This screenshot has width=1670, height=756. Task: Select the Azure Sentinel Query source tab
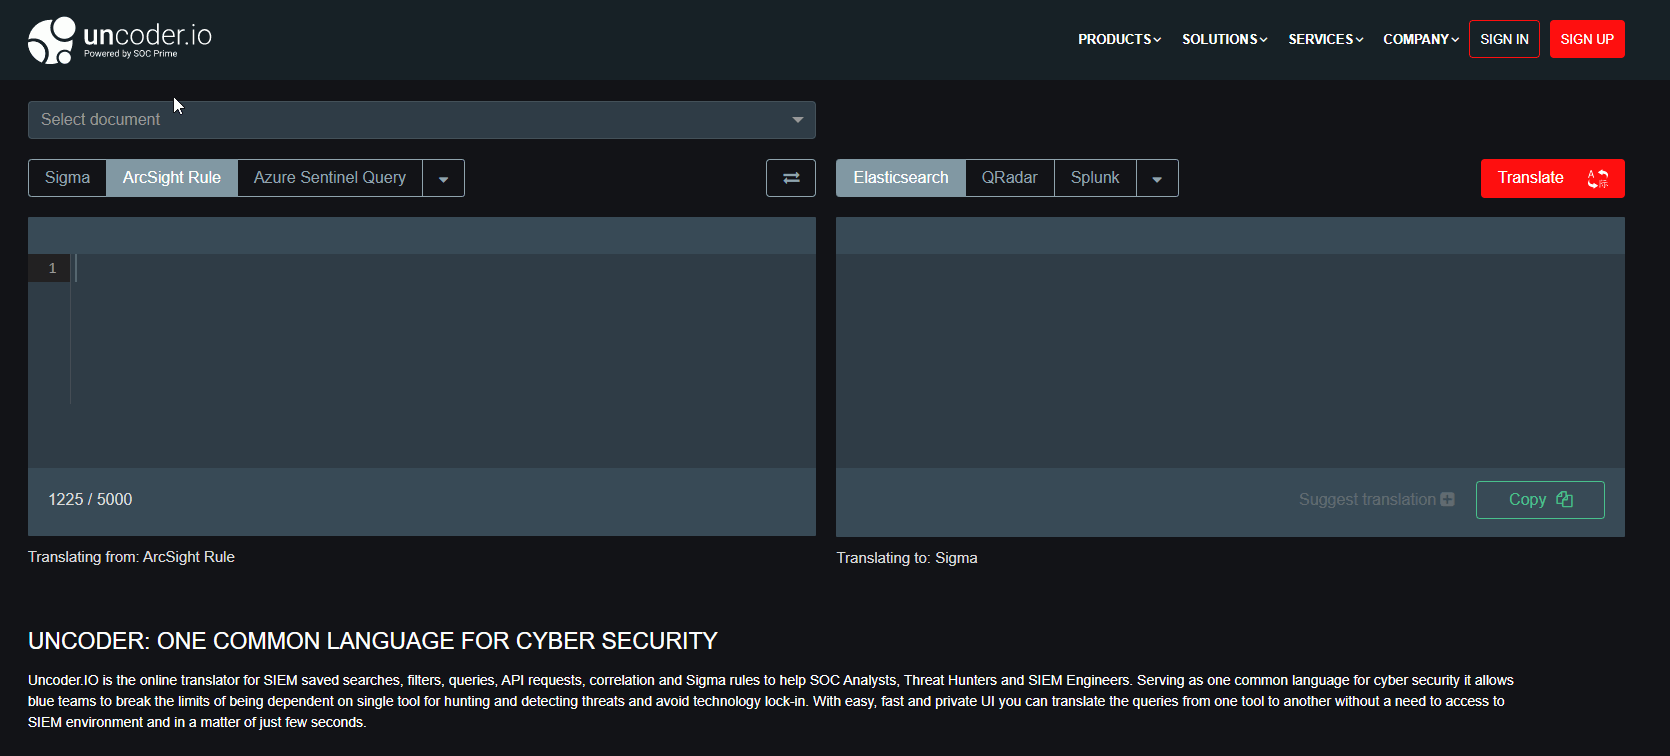330,178
